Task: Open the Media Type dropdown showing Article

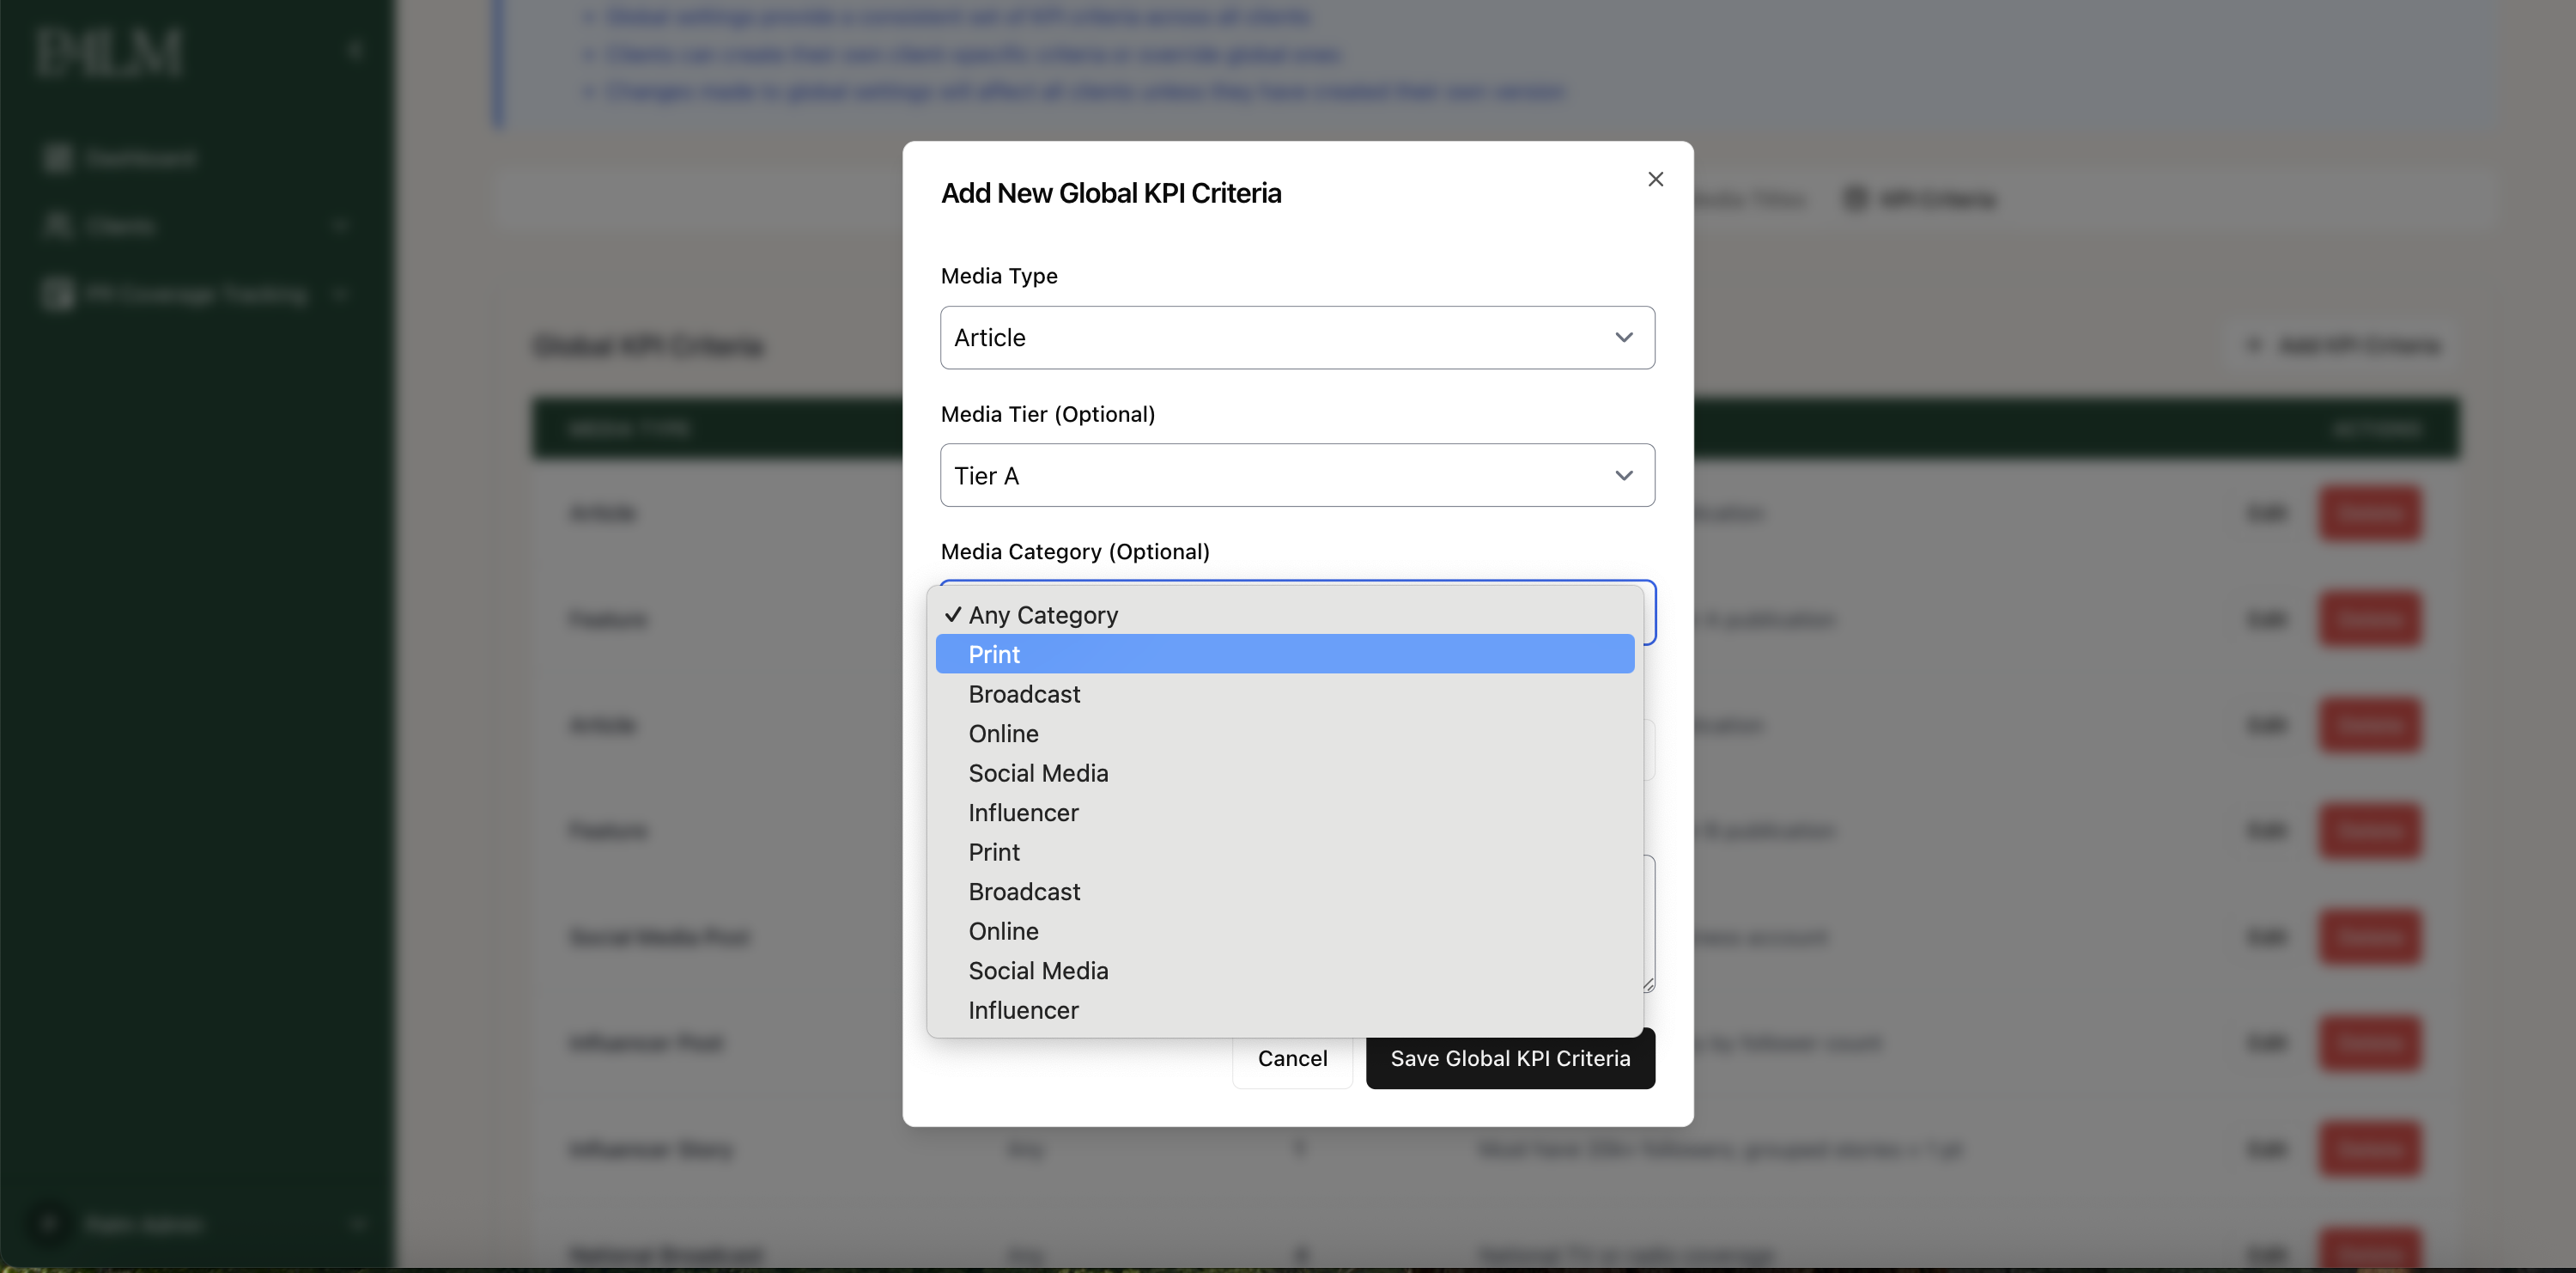Action: pyautogui.click(x=1297, y=338)
